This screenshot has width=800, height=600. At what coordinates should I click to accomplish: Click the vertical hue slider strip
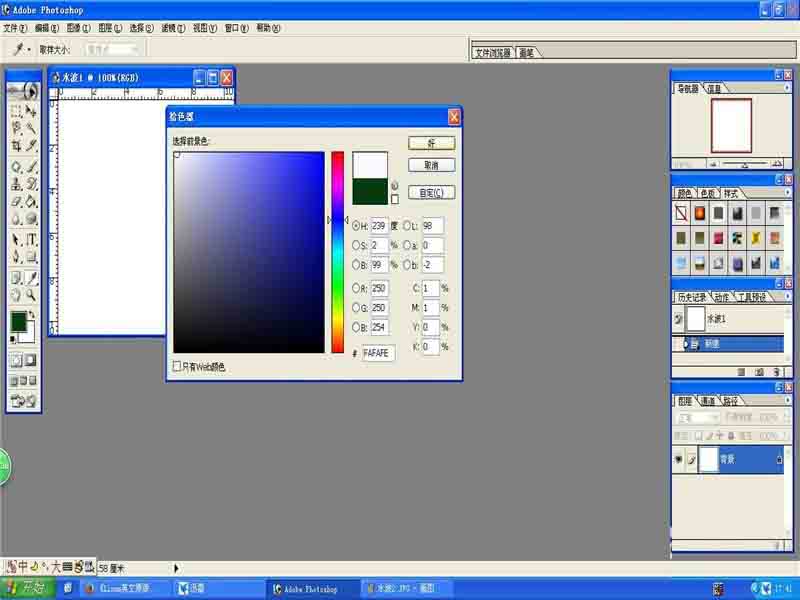pyautogui.click(x=338, y=252)
